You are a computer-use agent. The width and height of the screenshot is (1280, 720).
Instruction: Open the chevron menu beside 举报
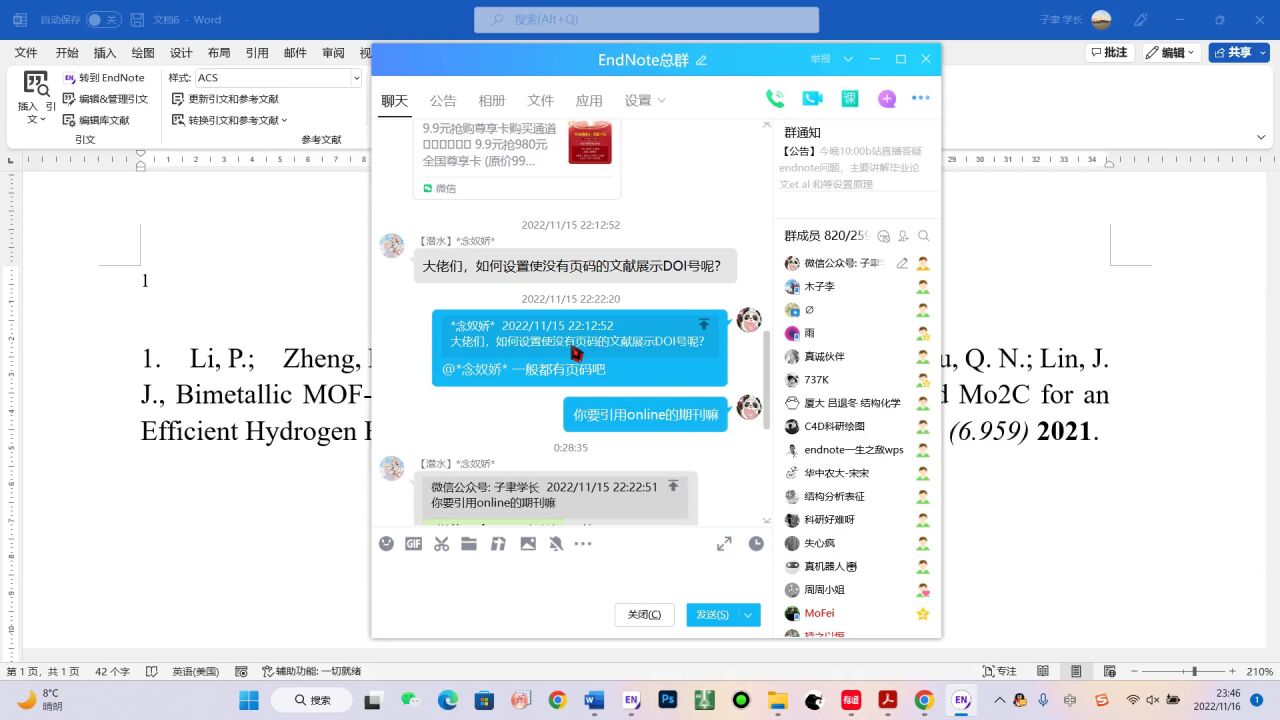[x=848, y=59]
